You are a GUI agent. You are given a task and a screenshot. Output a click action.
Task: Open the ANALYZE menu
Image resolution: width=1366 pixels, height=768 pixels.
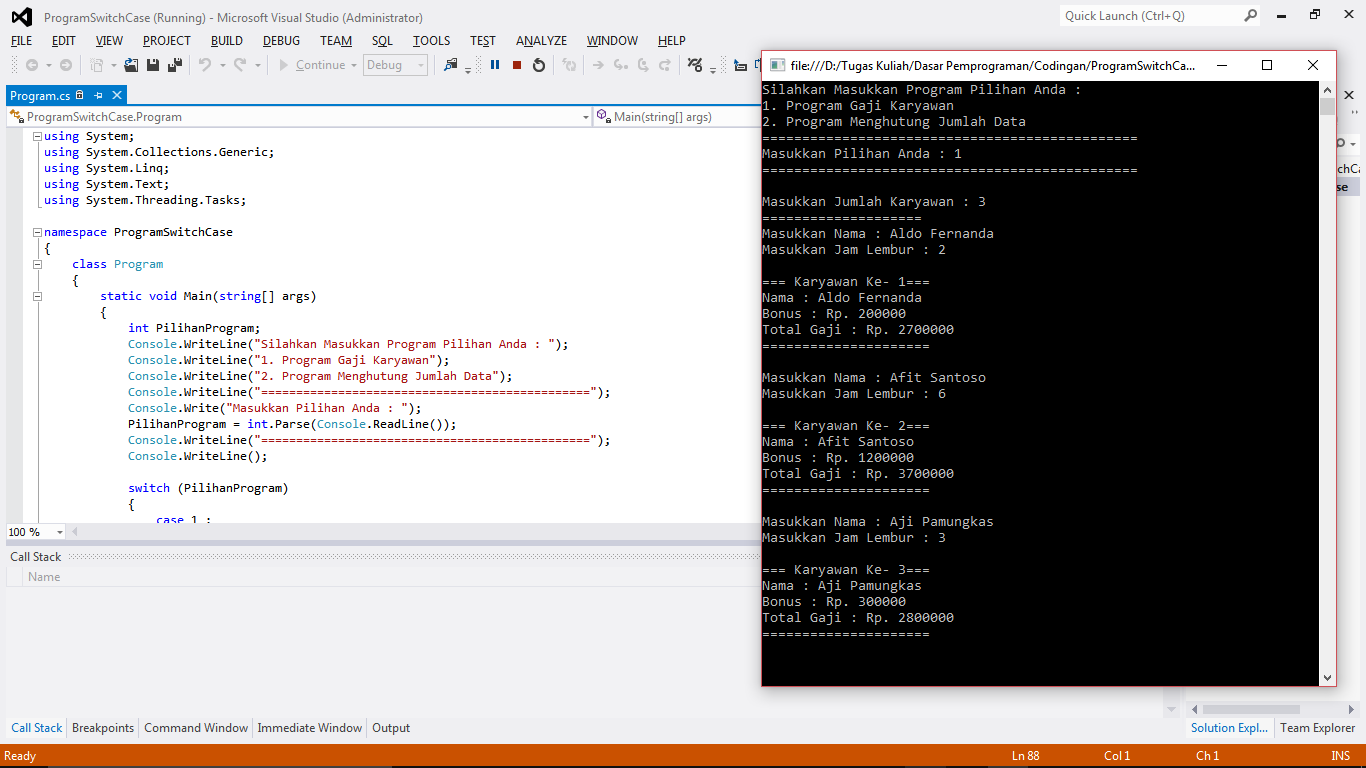[541, 41]
